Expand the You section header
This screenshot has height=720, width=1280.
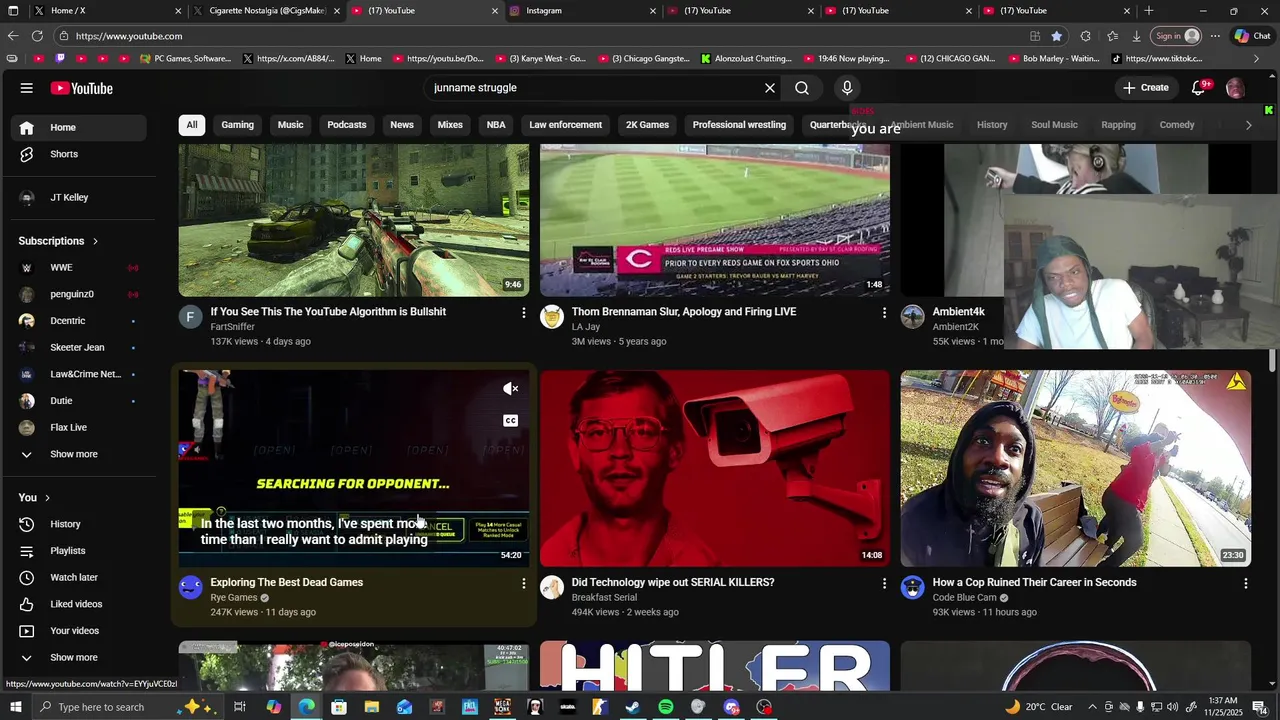[34, 497]
